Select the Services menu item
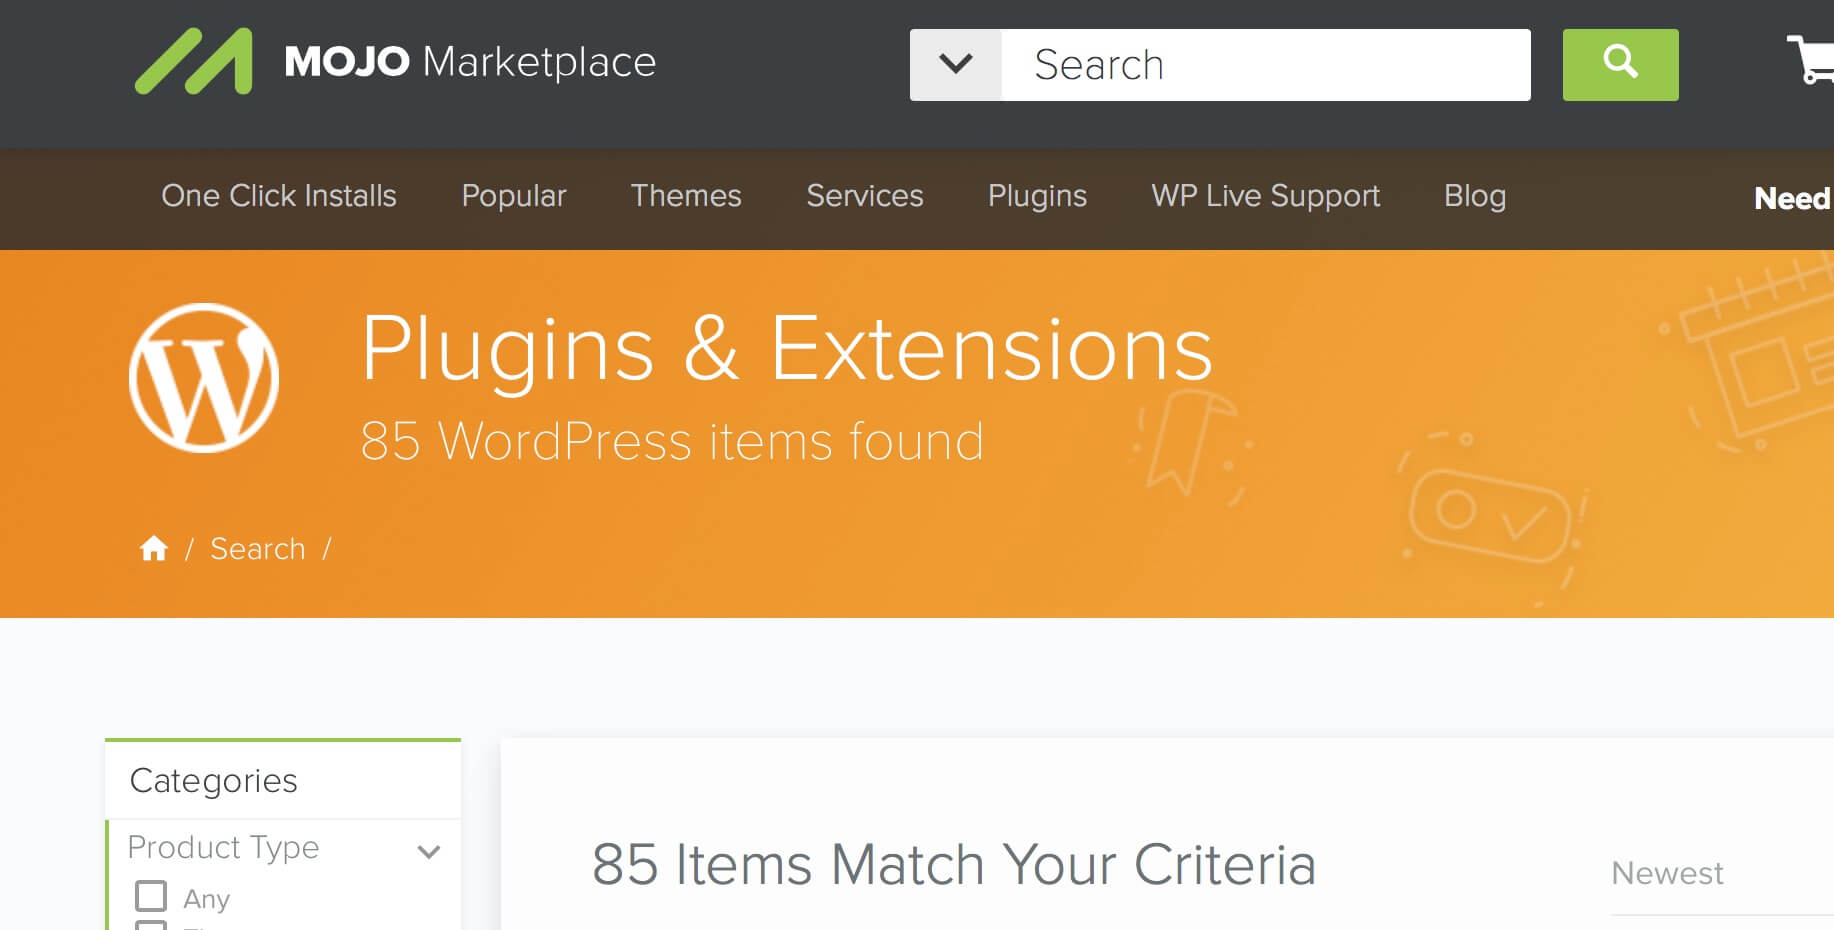 [865, 196]
